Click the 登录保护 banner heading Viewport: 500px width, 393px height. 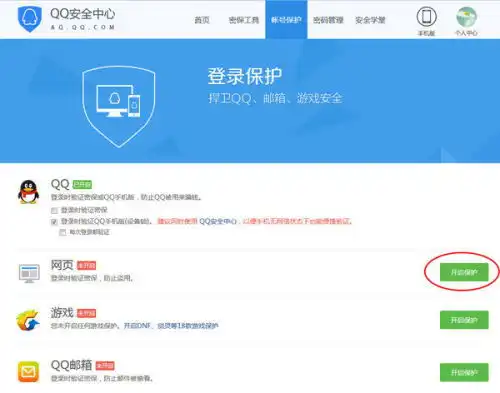[245, 76]
